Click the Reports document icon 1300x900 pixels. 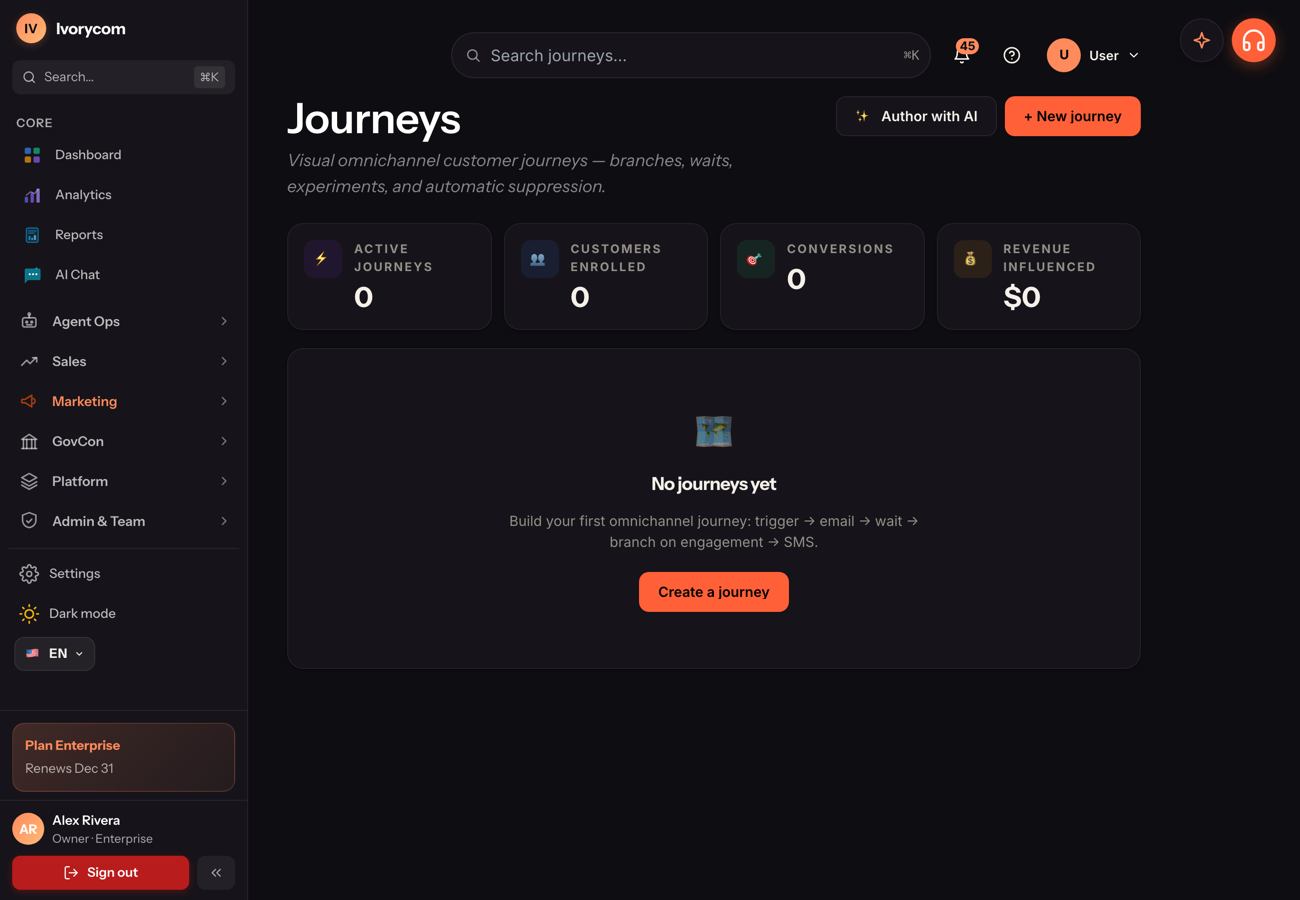[x=32, y=235]
